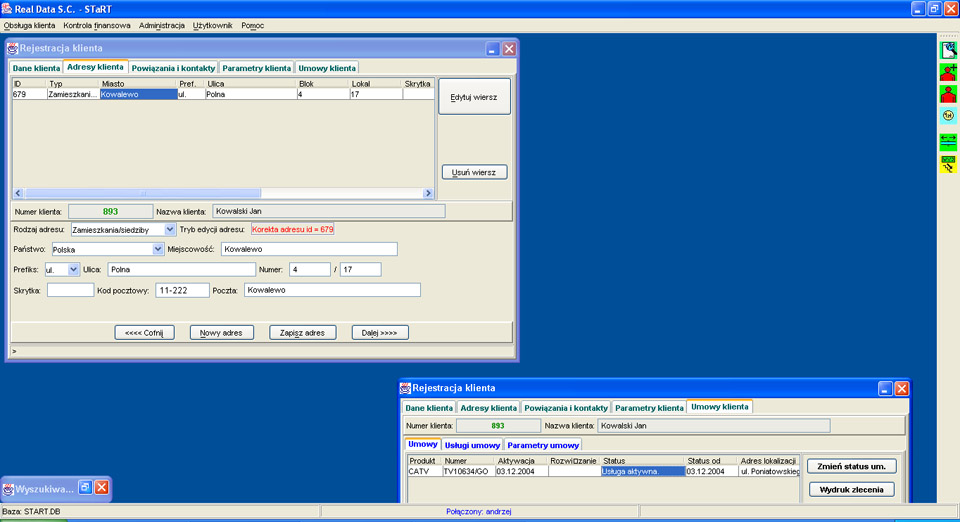Image resolution: width=960 pixels, height=522 pixels.
Task: Click the Zmień status um. button
Action: [850, 466]
